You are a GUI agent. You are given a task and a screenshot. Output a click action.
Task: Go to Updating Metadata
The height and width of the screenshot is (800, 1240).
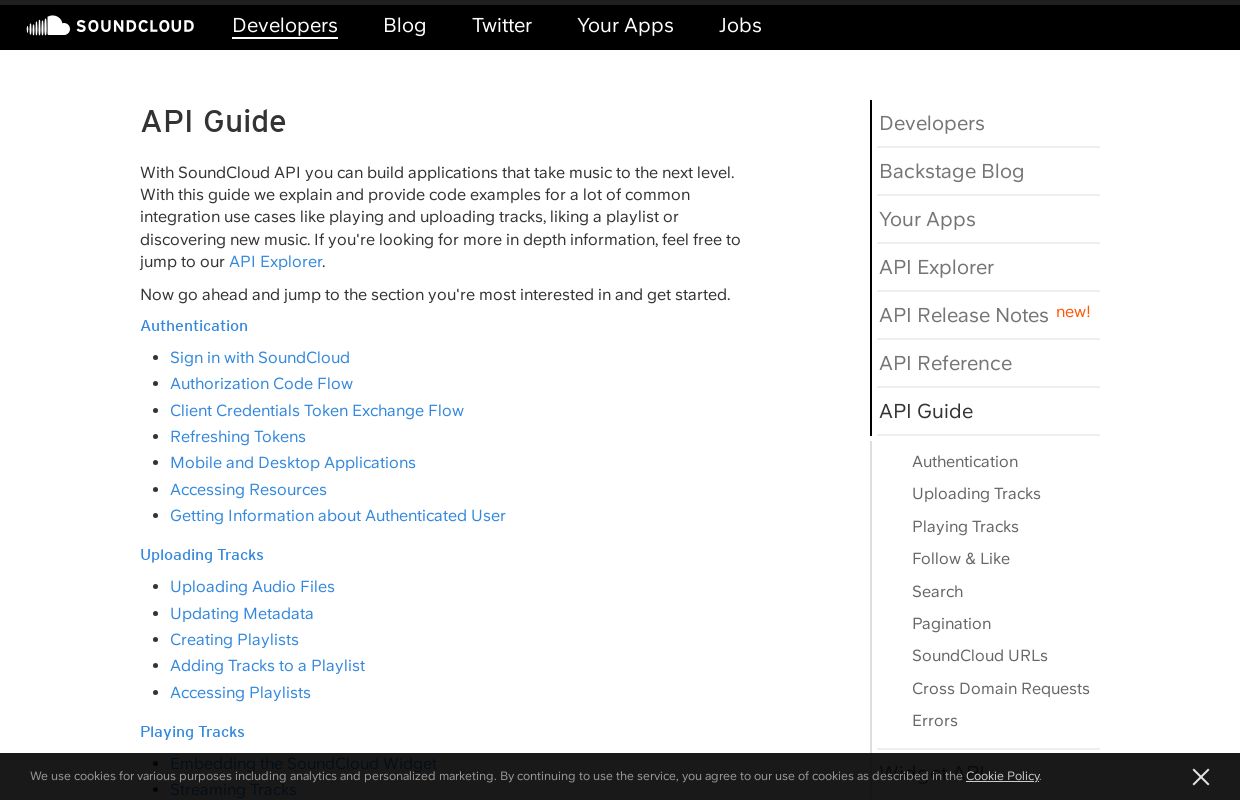click(x=242, y=614)
